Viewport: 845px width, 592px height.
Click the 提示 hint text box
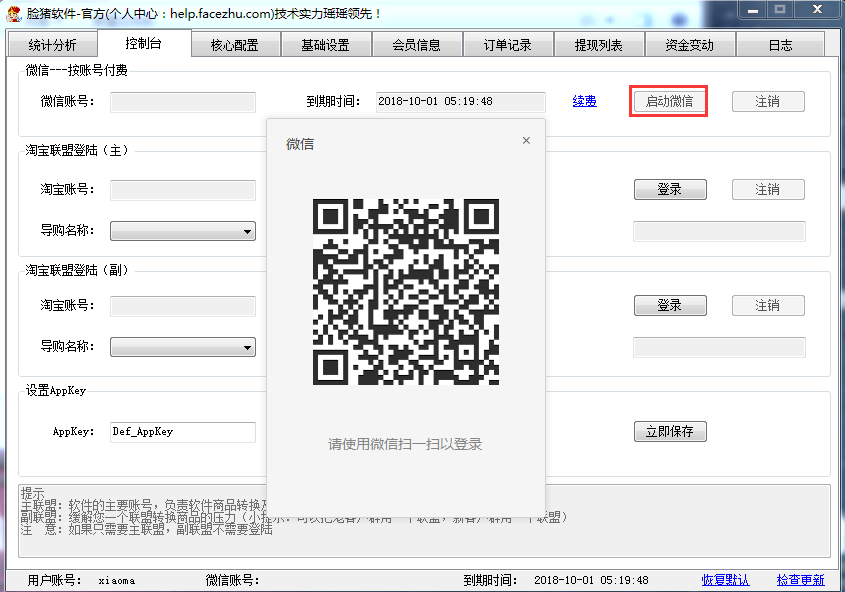(424, 521)
